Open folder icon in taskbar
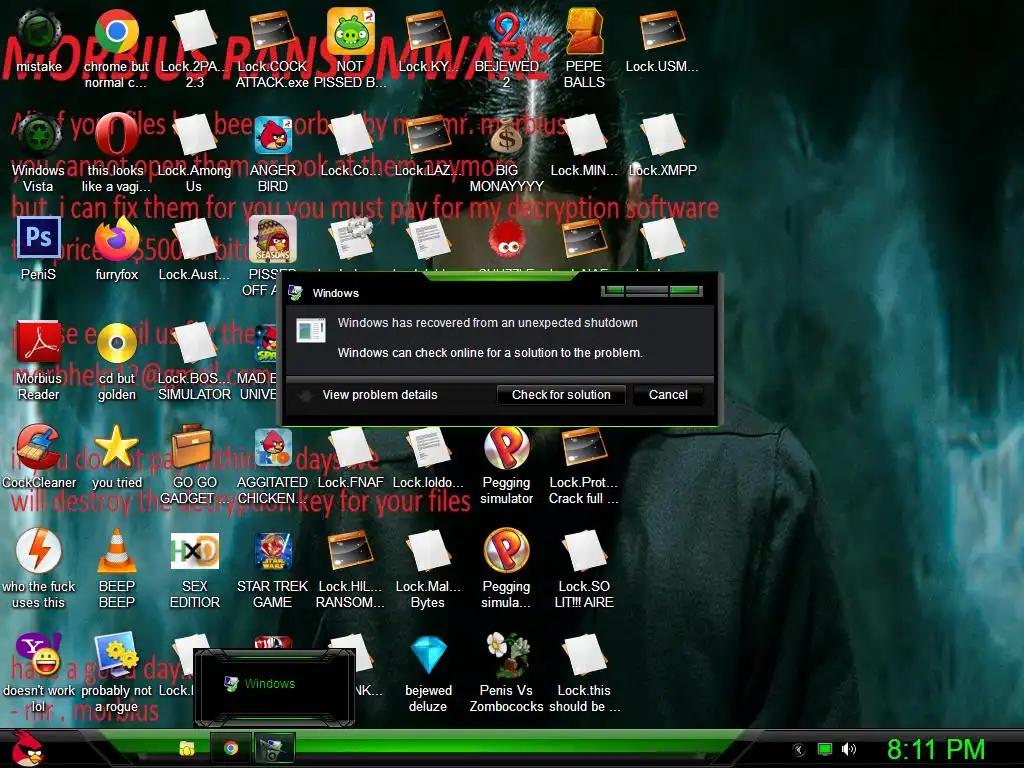 pyautogui.click(x=187, y=748)
